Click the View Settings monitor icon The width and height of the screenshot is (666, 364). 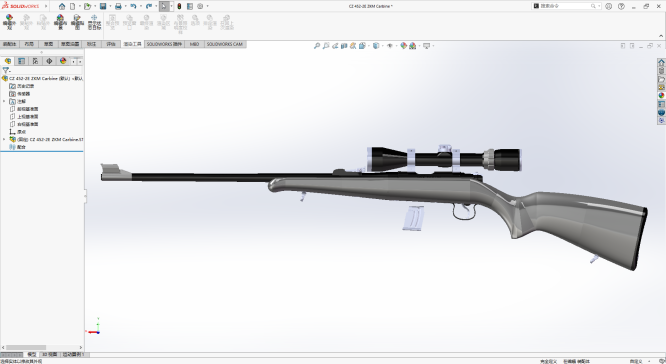point(426,46)
